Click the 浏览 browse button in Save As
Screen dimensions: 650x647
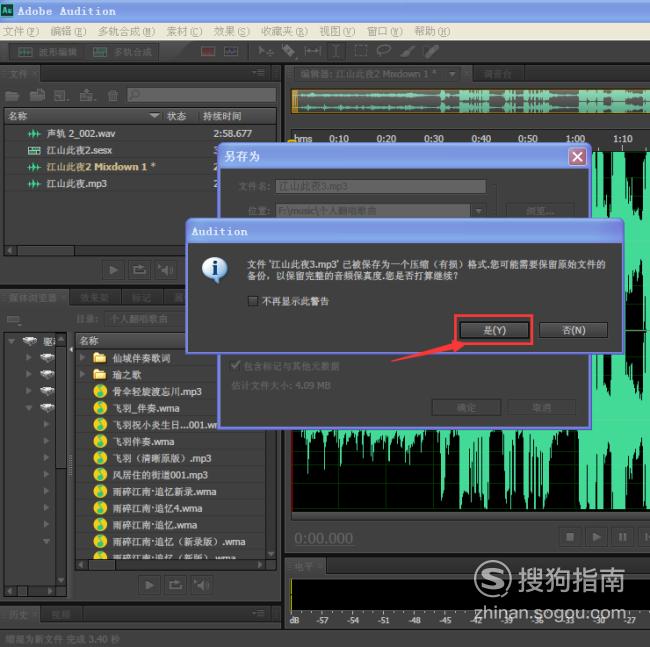pyautogui.click(x=540, y=211)
